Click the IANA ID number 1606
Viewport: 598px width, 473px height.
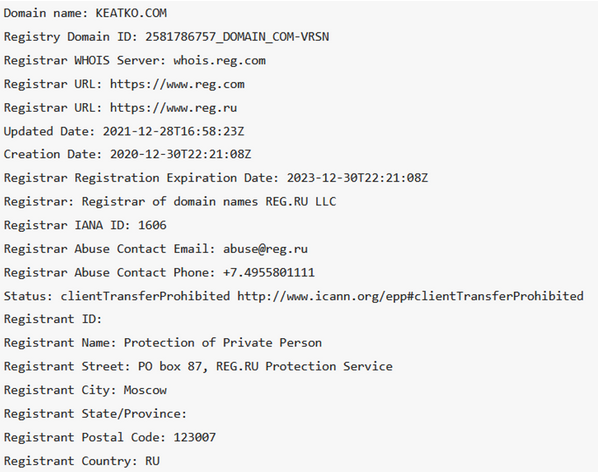pos(152,225)
